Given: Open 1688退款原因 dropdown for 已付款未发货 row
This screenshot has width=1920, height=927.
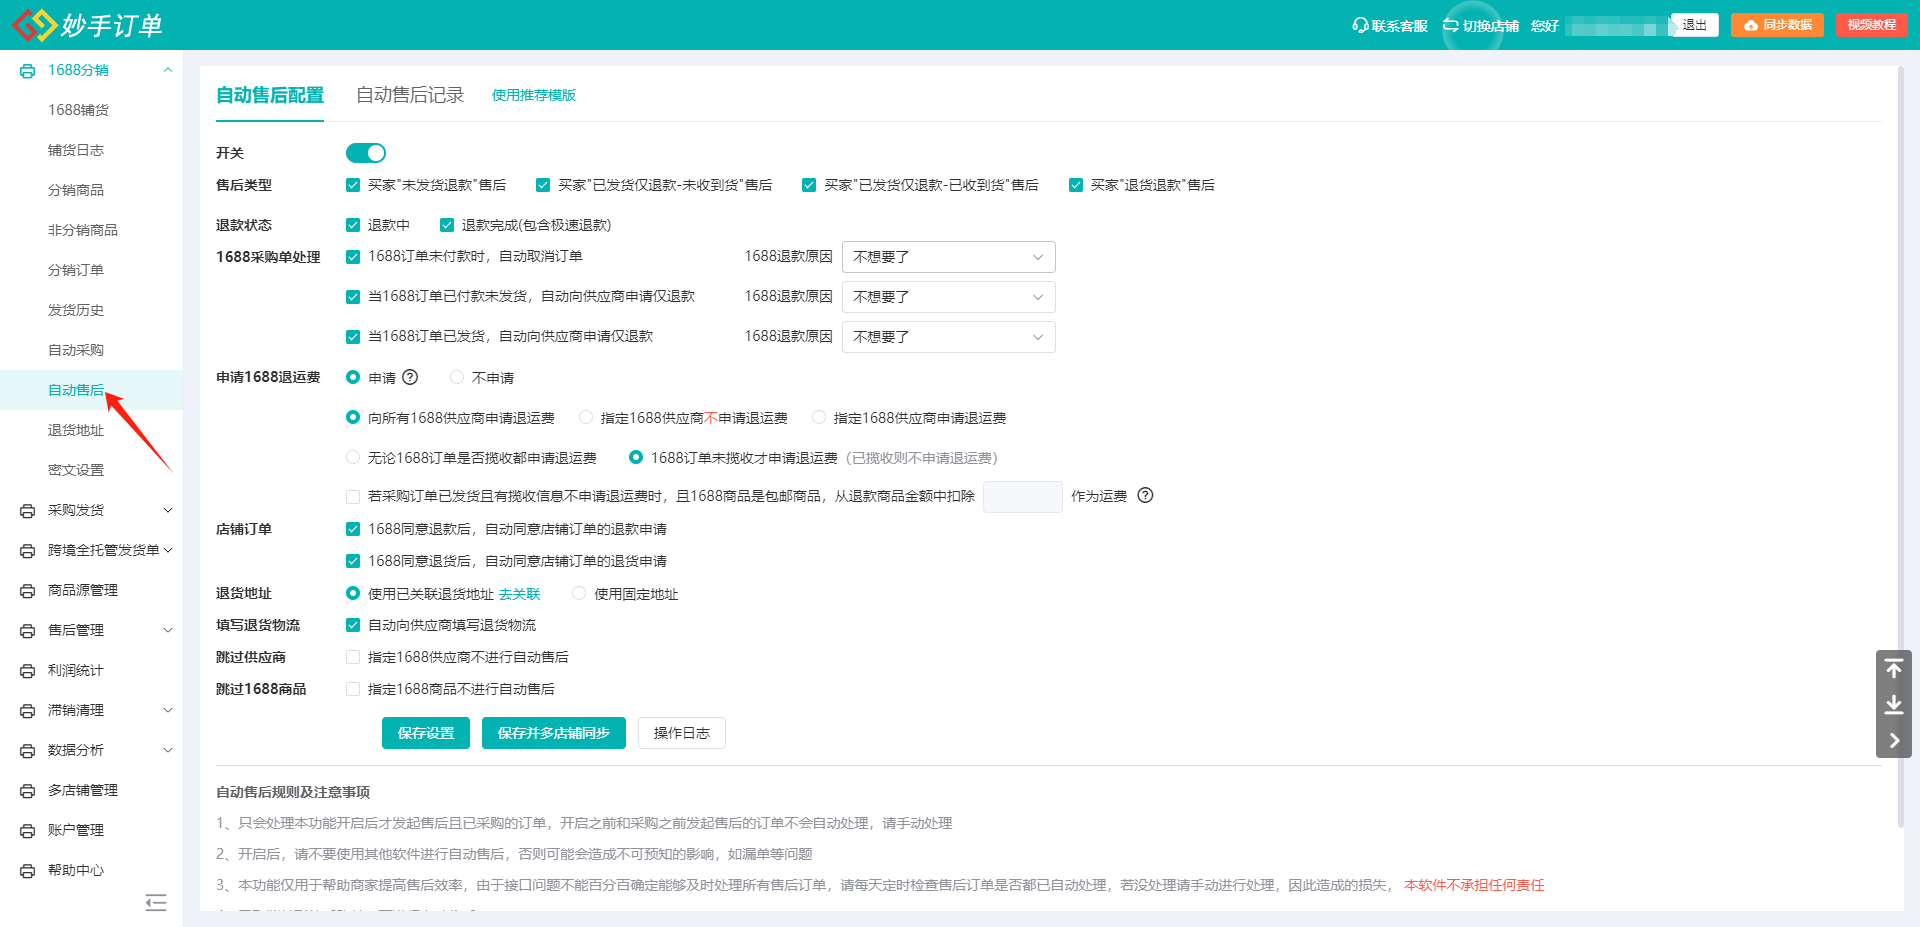Looking at the screenshot, I should pos(949,297).
